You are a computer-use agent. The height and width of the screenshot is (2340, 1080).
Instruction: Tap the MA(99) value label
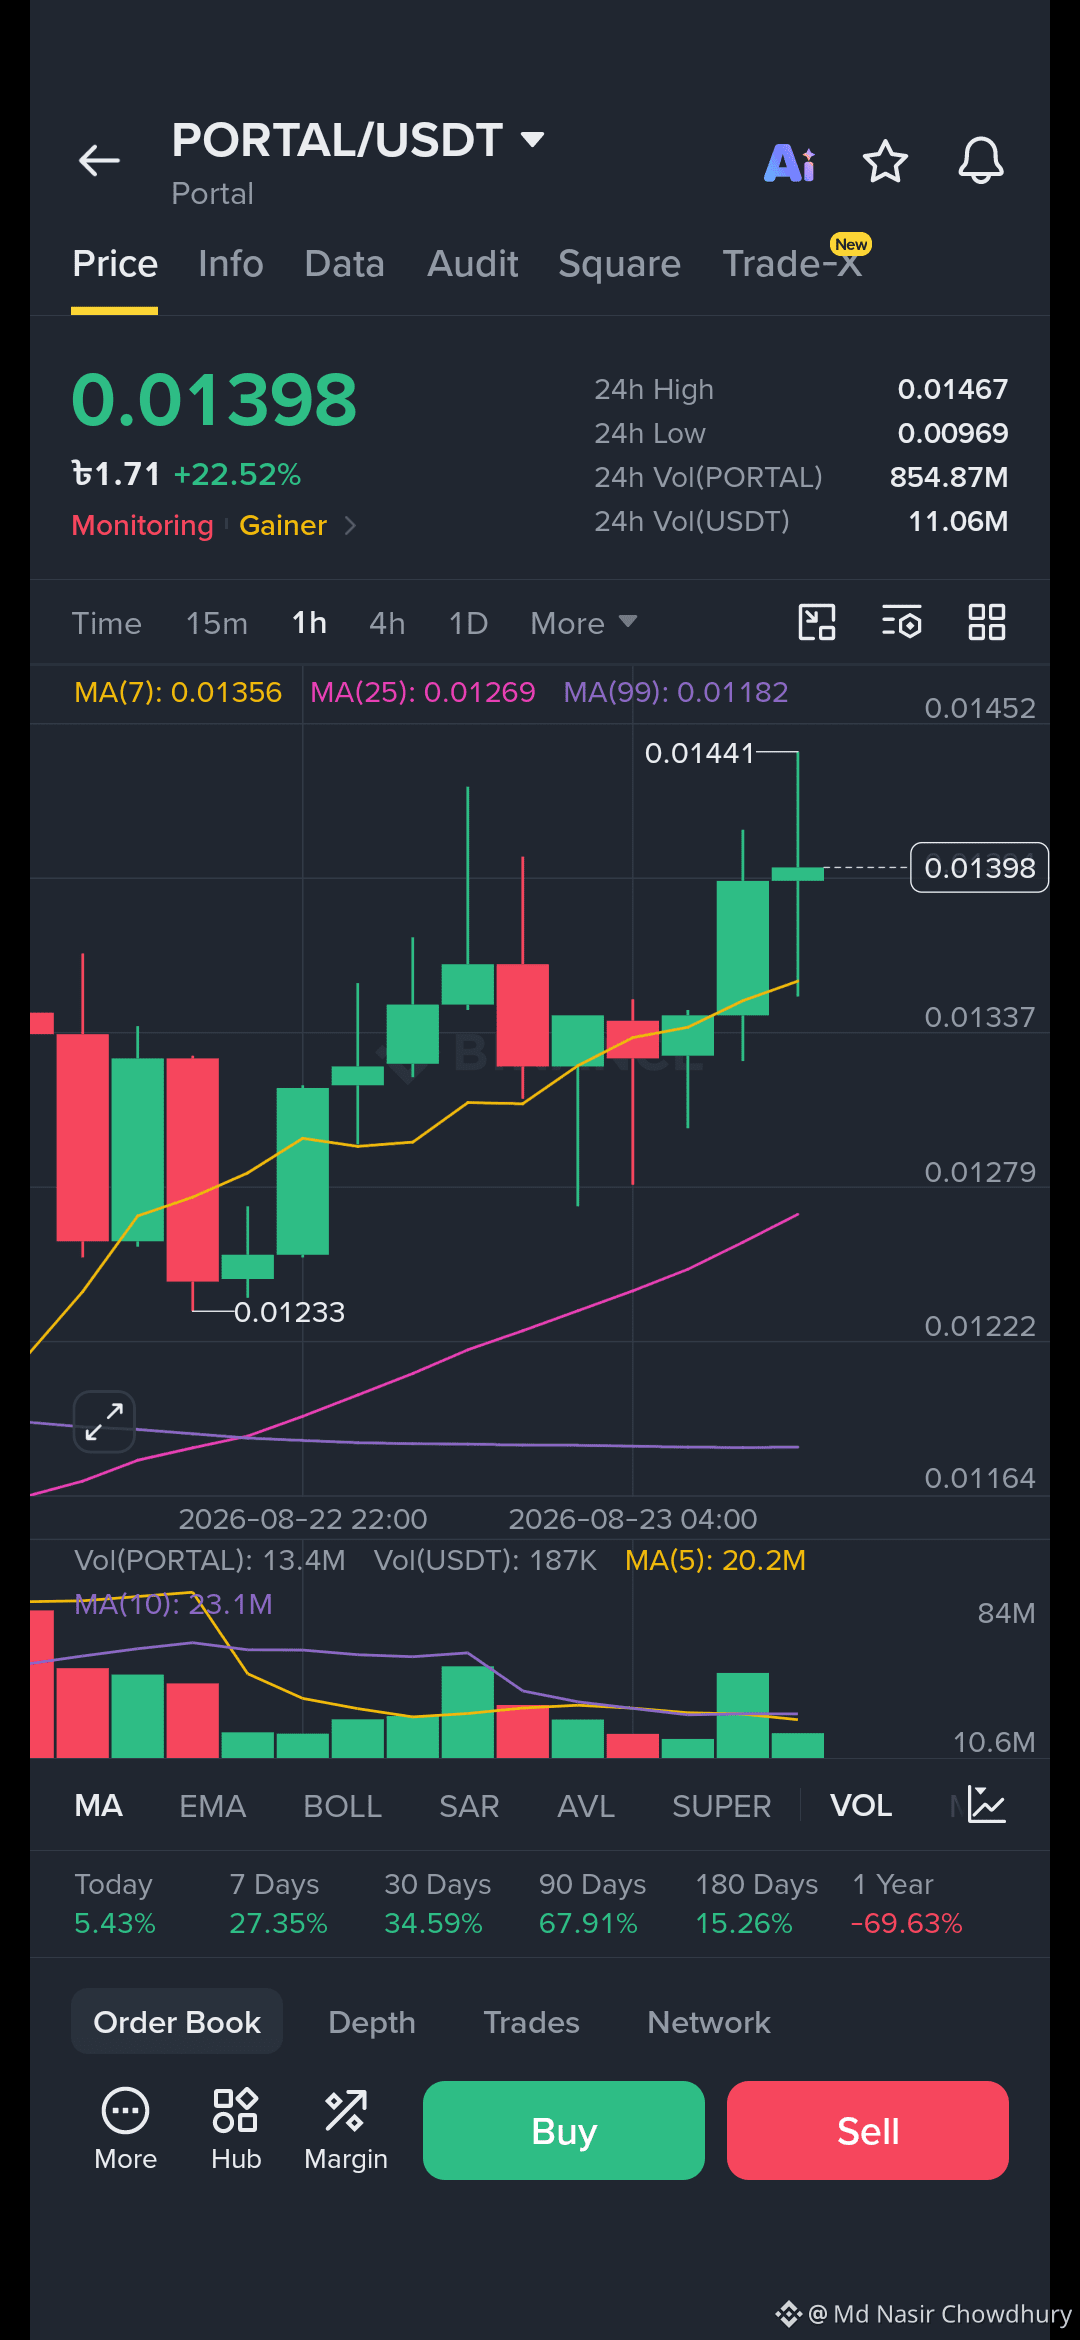676,692
